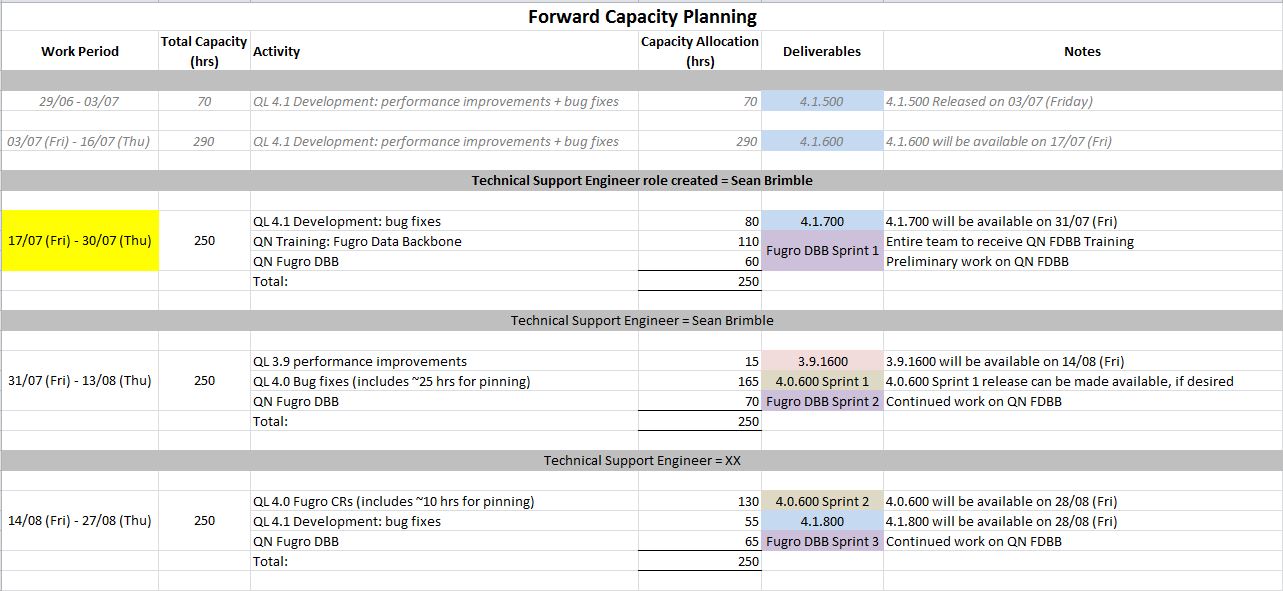The image size is (1283, 591).
Task: Click the QN Training: Fugro Data Backbone cell
Action: (358, 241)
